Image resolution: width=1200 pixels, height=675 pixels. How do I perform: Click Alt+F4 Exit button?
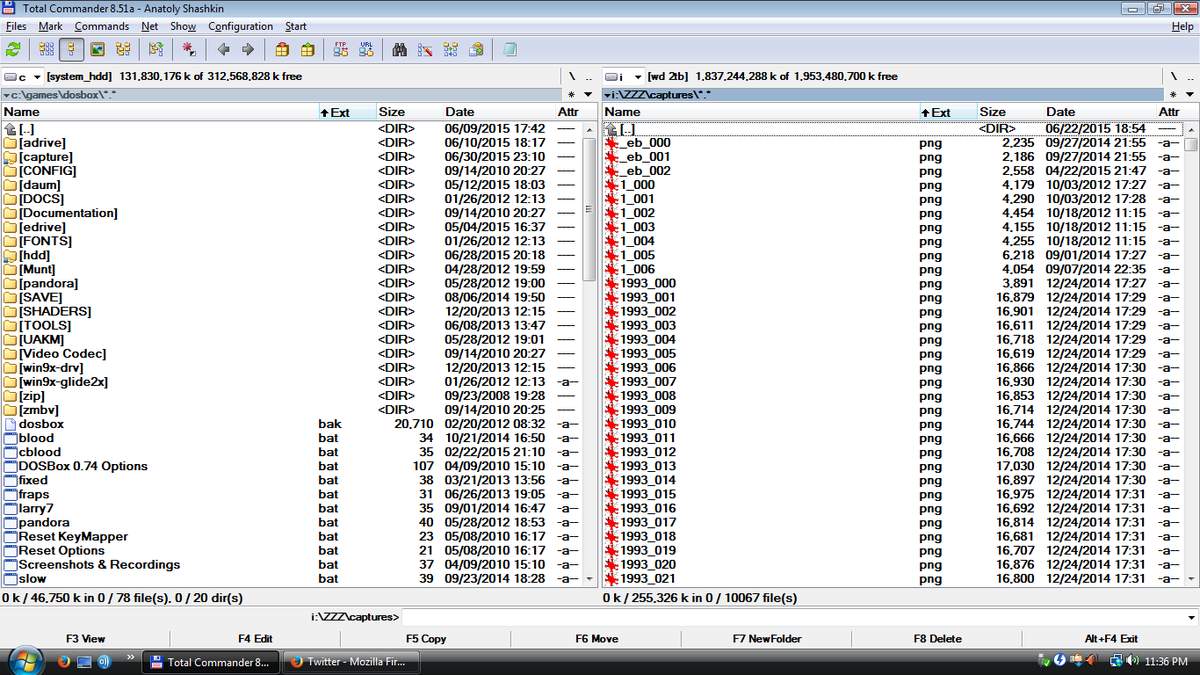coord(1111,638)
